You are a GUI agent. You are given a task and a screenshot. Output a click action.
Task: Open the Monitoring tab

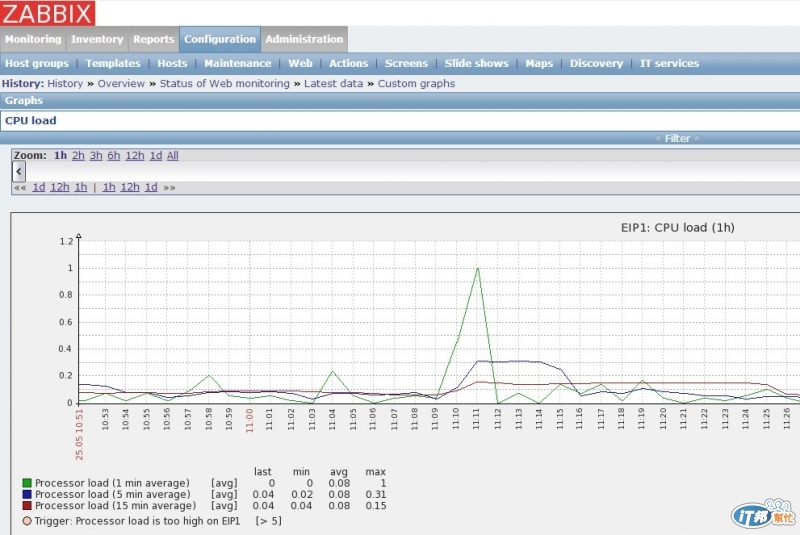(33, 39)
